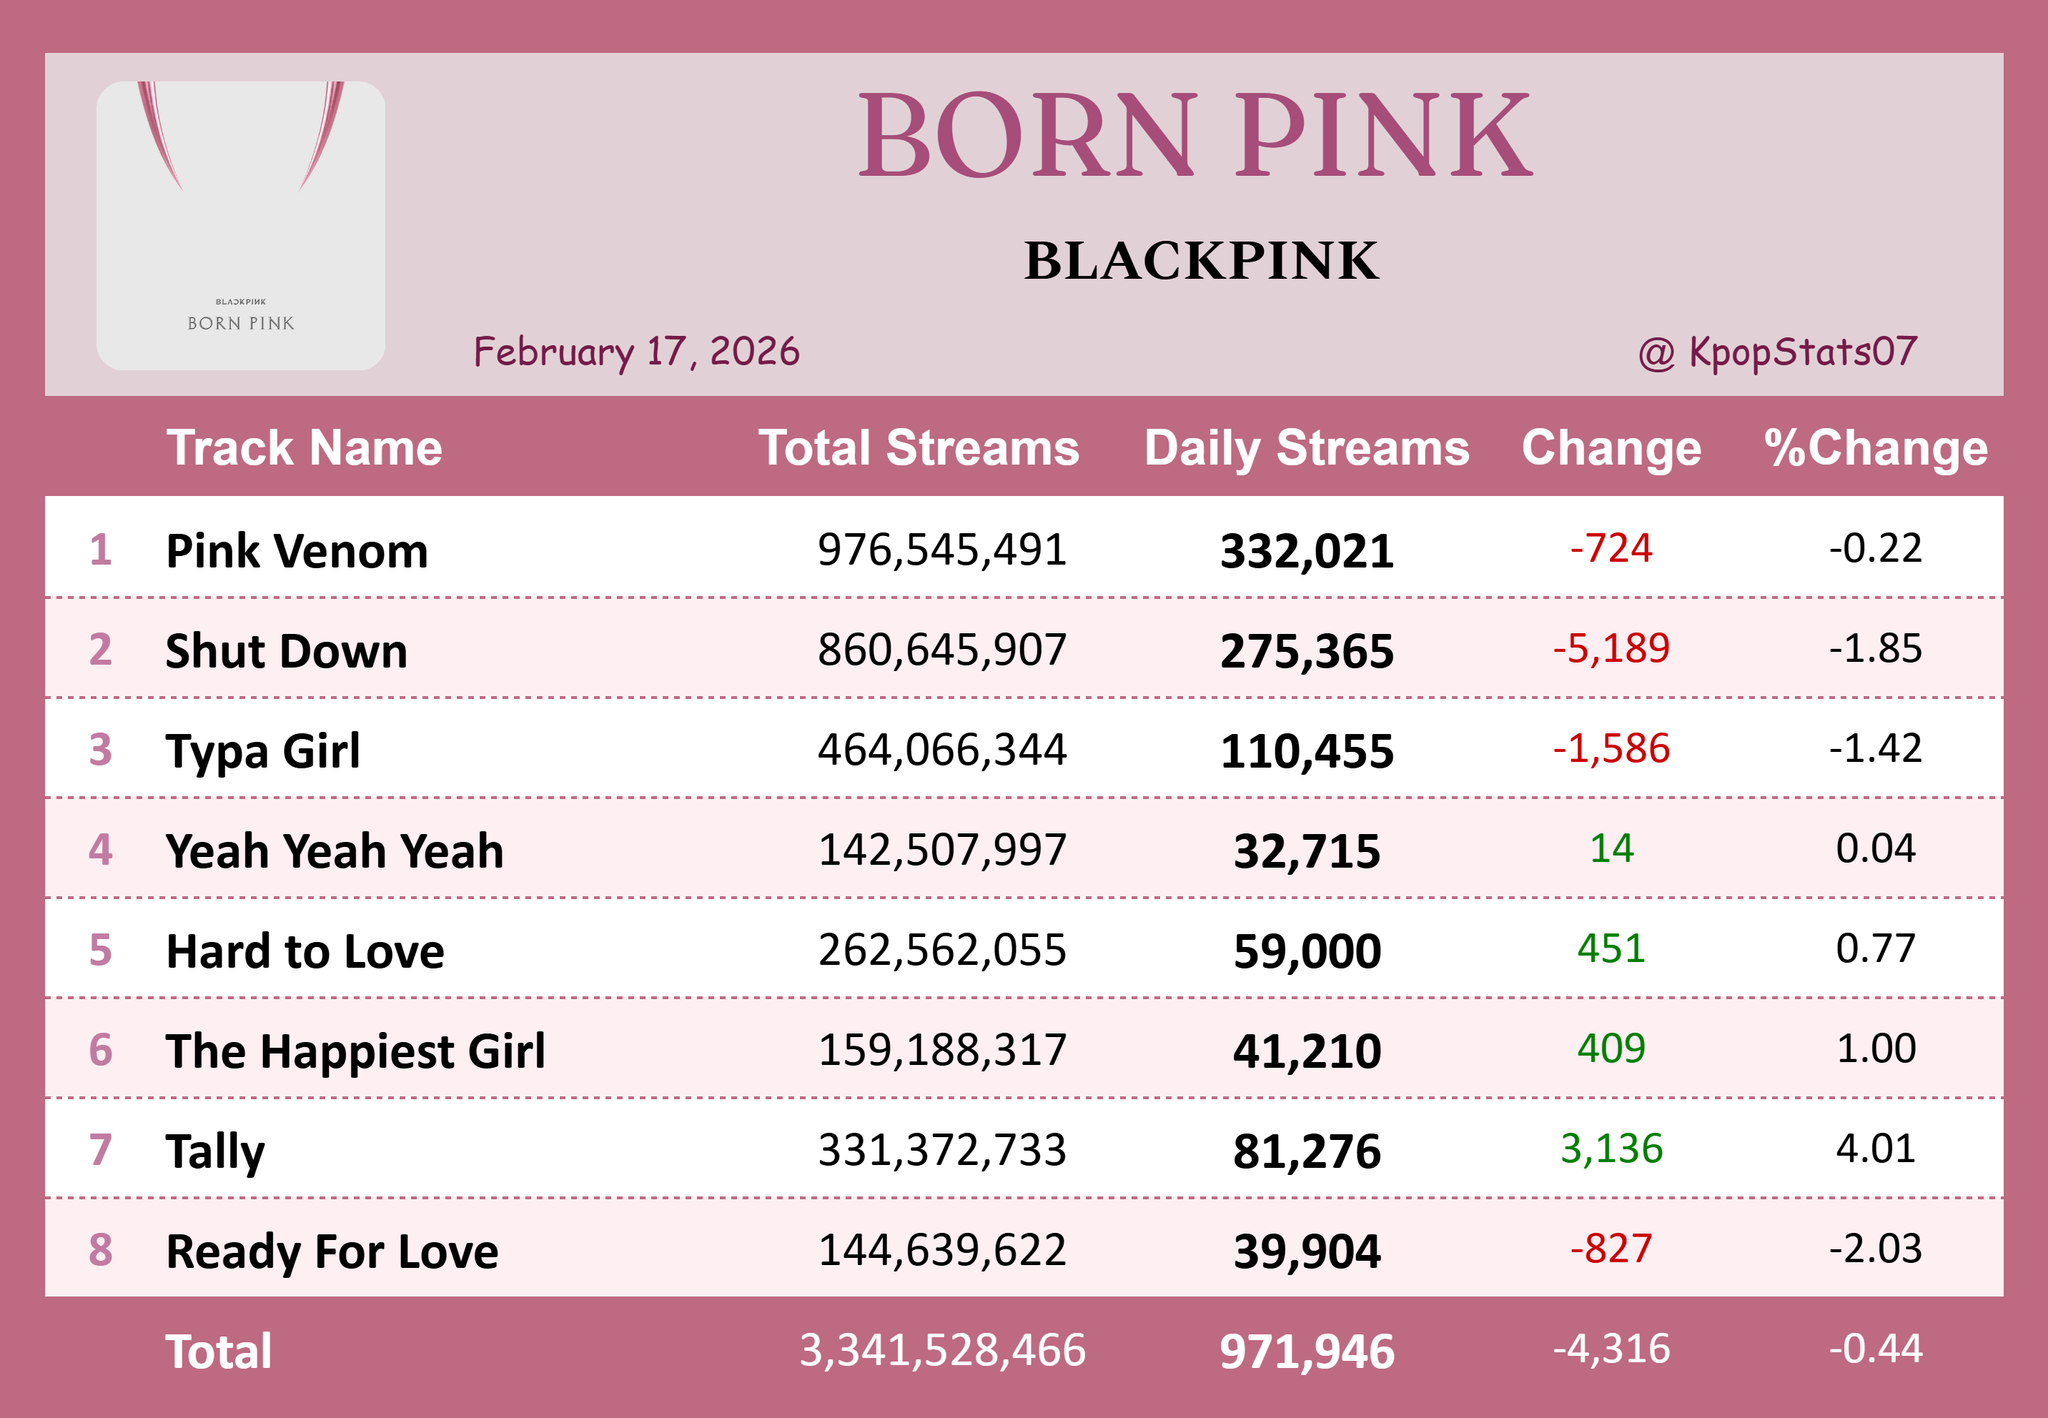Click the Total Streams column header
Screen dimensions: 2048x1418
coord(918,447)
